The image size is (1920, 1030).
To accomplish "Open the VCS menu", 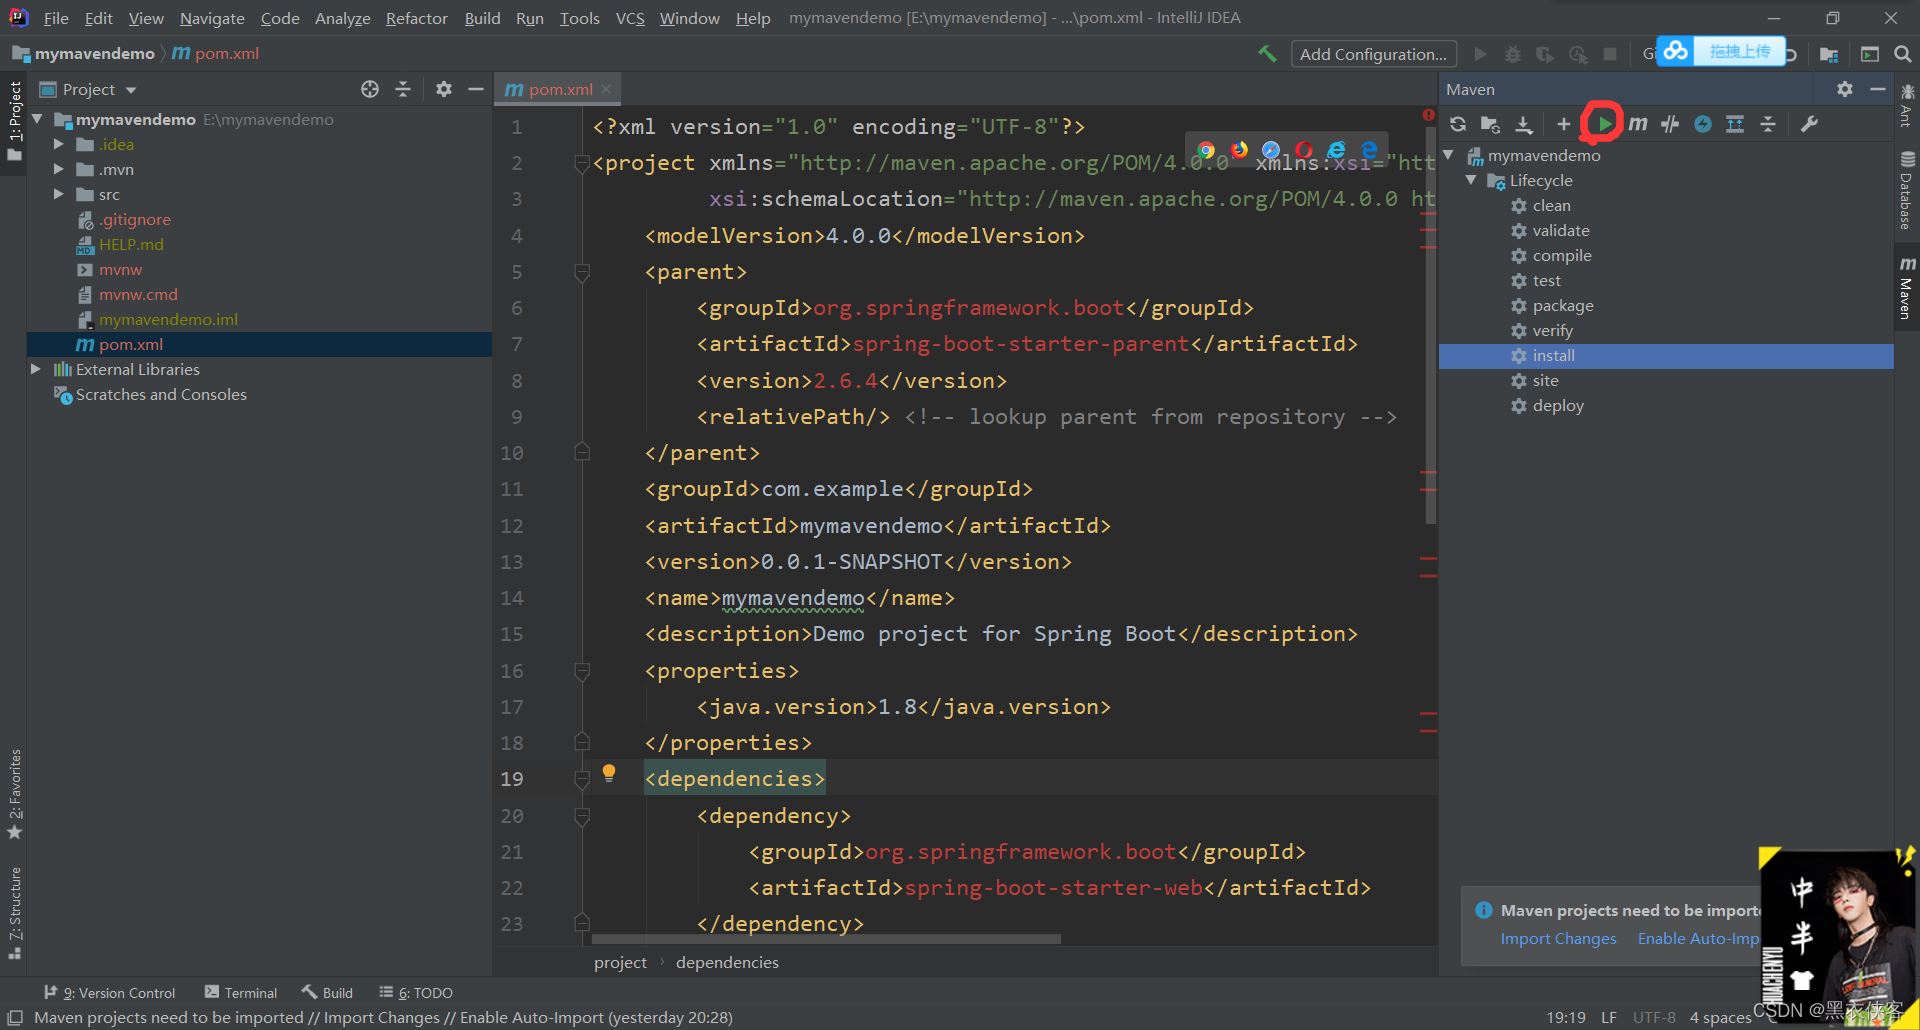I will point(630,18).
